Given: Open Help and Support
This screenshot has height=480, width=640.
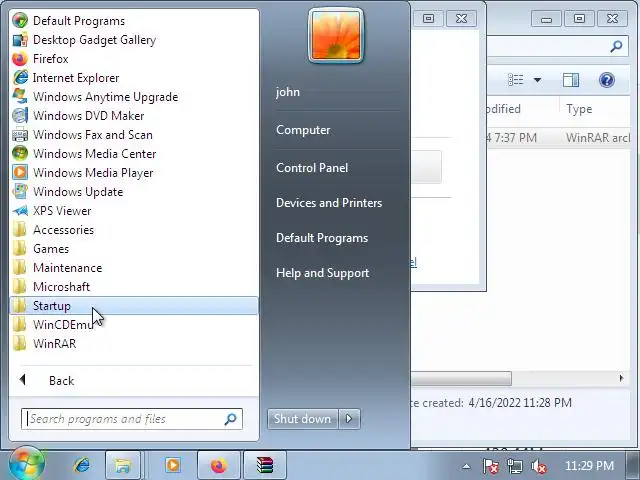Looking at the screenshot, I should click(322, 273).
